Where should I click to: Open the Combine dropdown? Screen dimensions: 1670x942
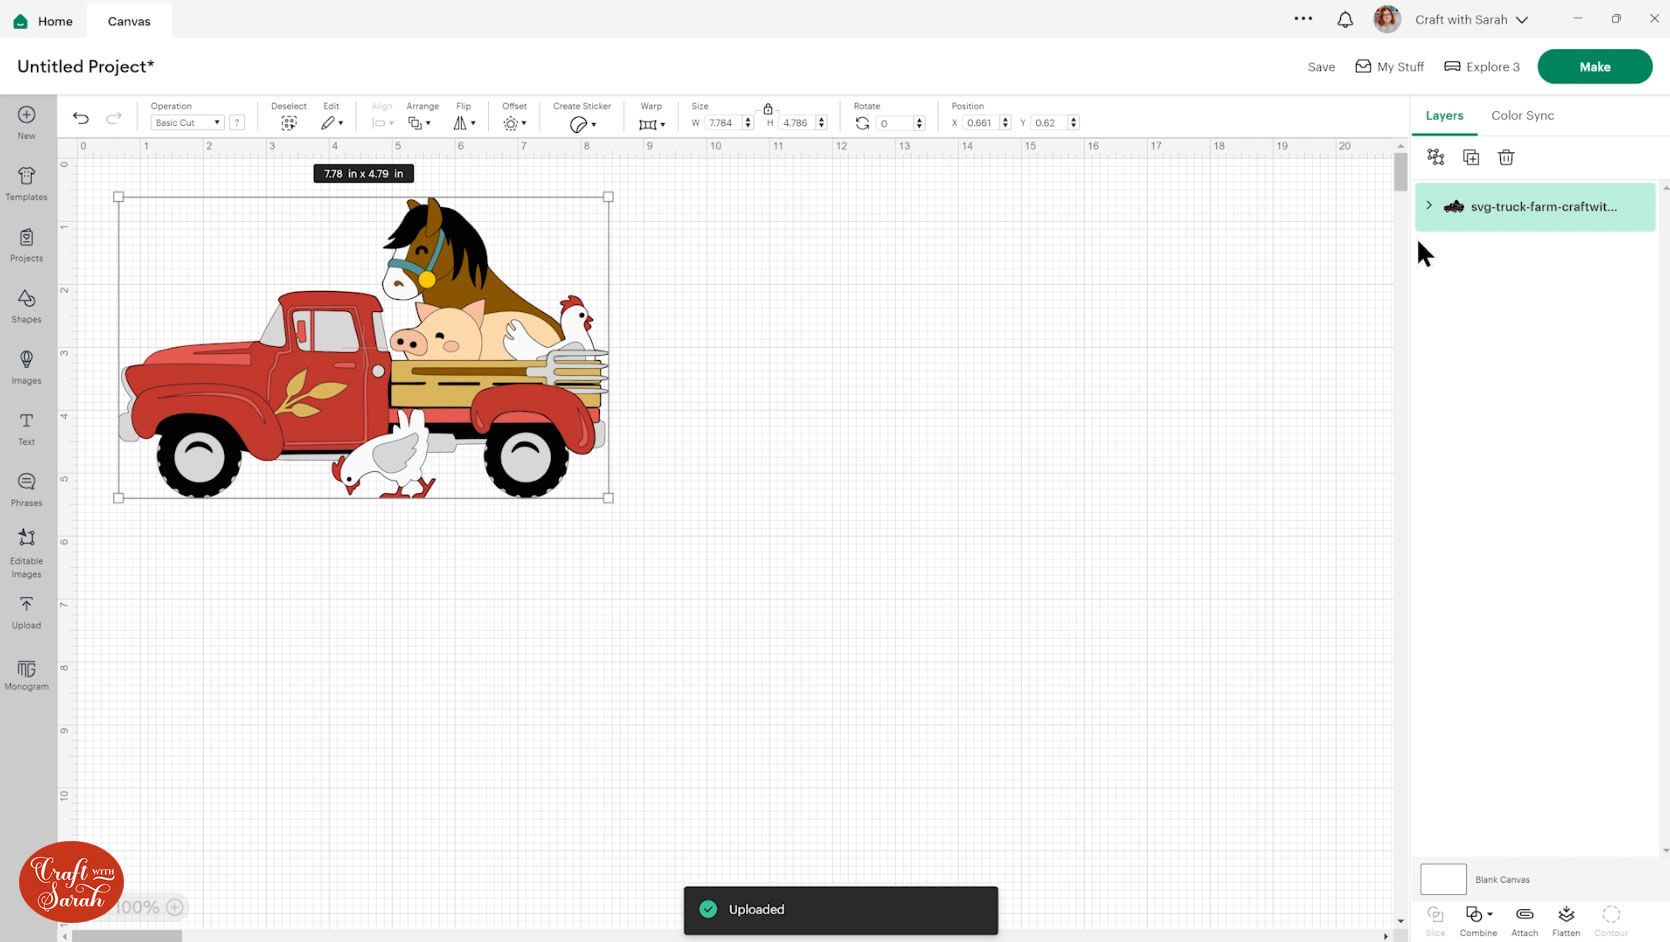pos(1478,921)
